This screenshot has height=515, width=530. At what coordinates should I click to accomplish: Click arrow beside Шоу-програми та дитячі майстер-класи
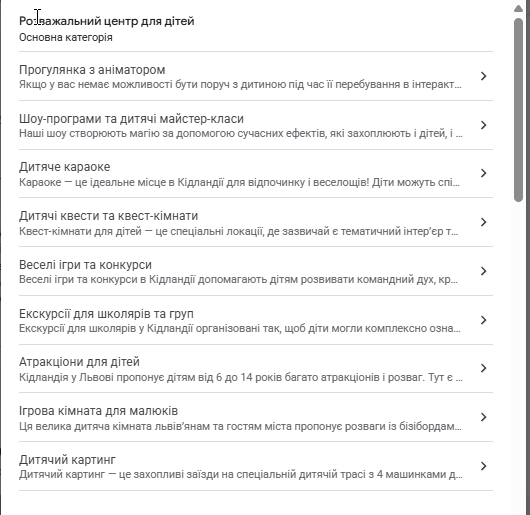pyautogui.click(x=484, y=125)
